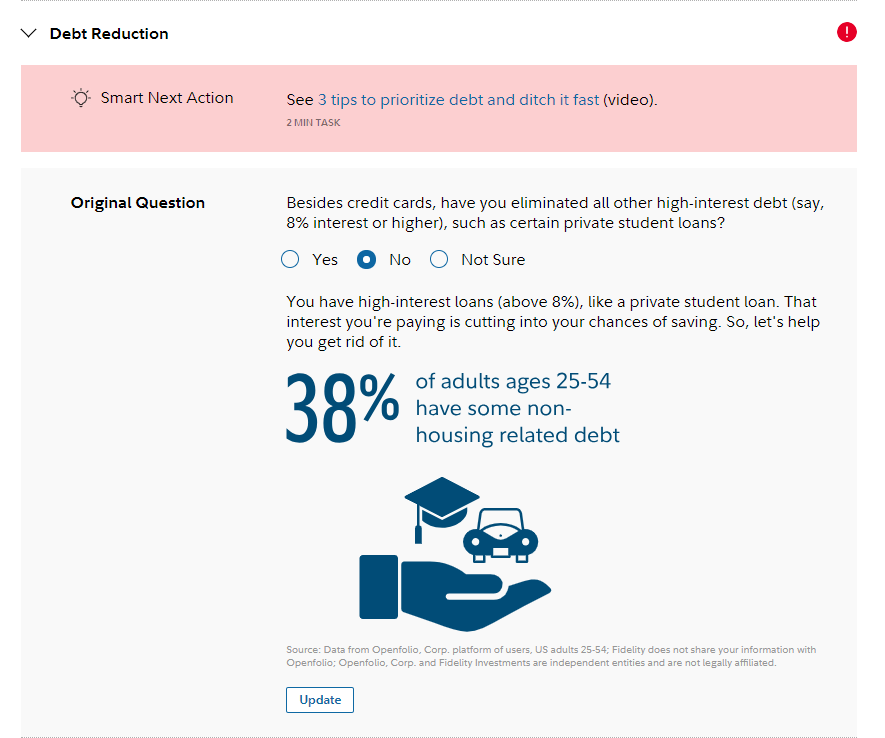Screen dimensions: 885x738
Task: Click the high-interest debt question text
Action: click(x=555, y=213)
